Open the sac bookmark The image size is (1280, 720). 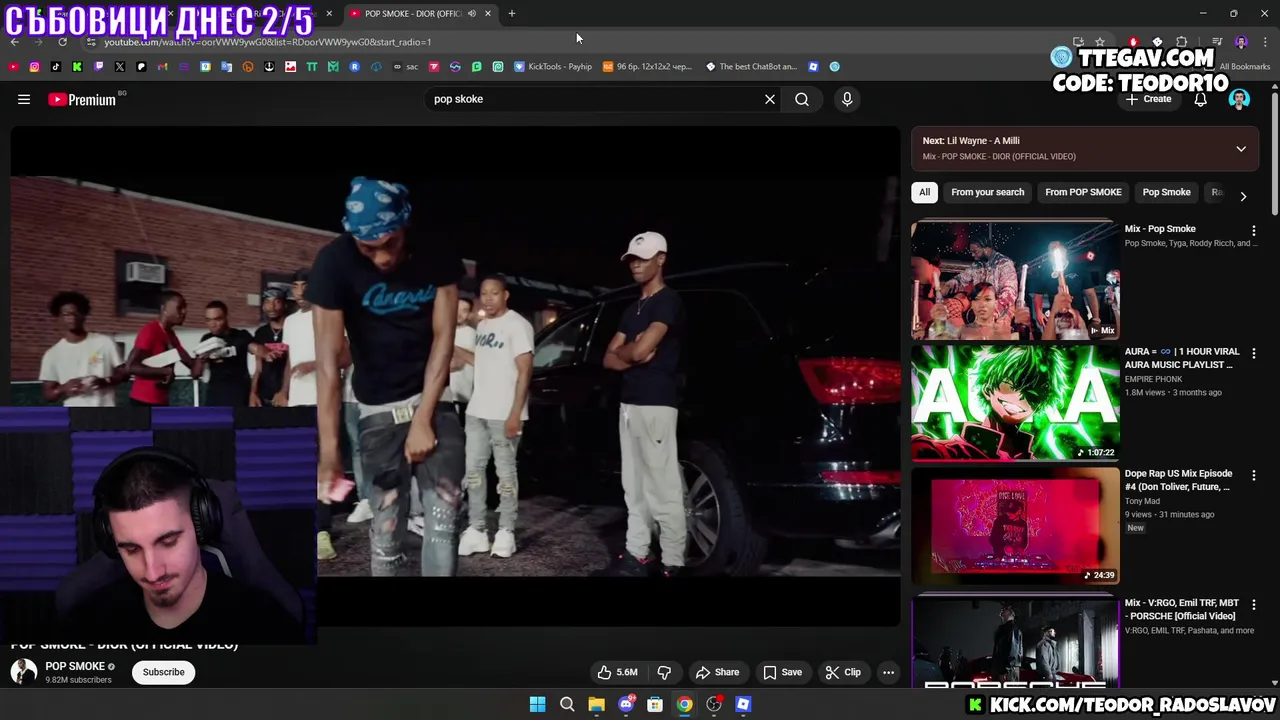coord(405,67)
